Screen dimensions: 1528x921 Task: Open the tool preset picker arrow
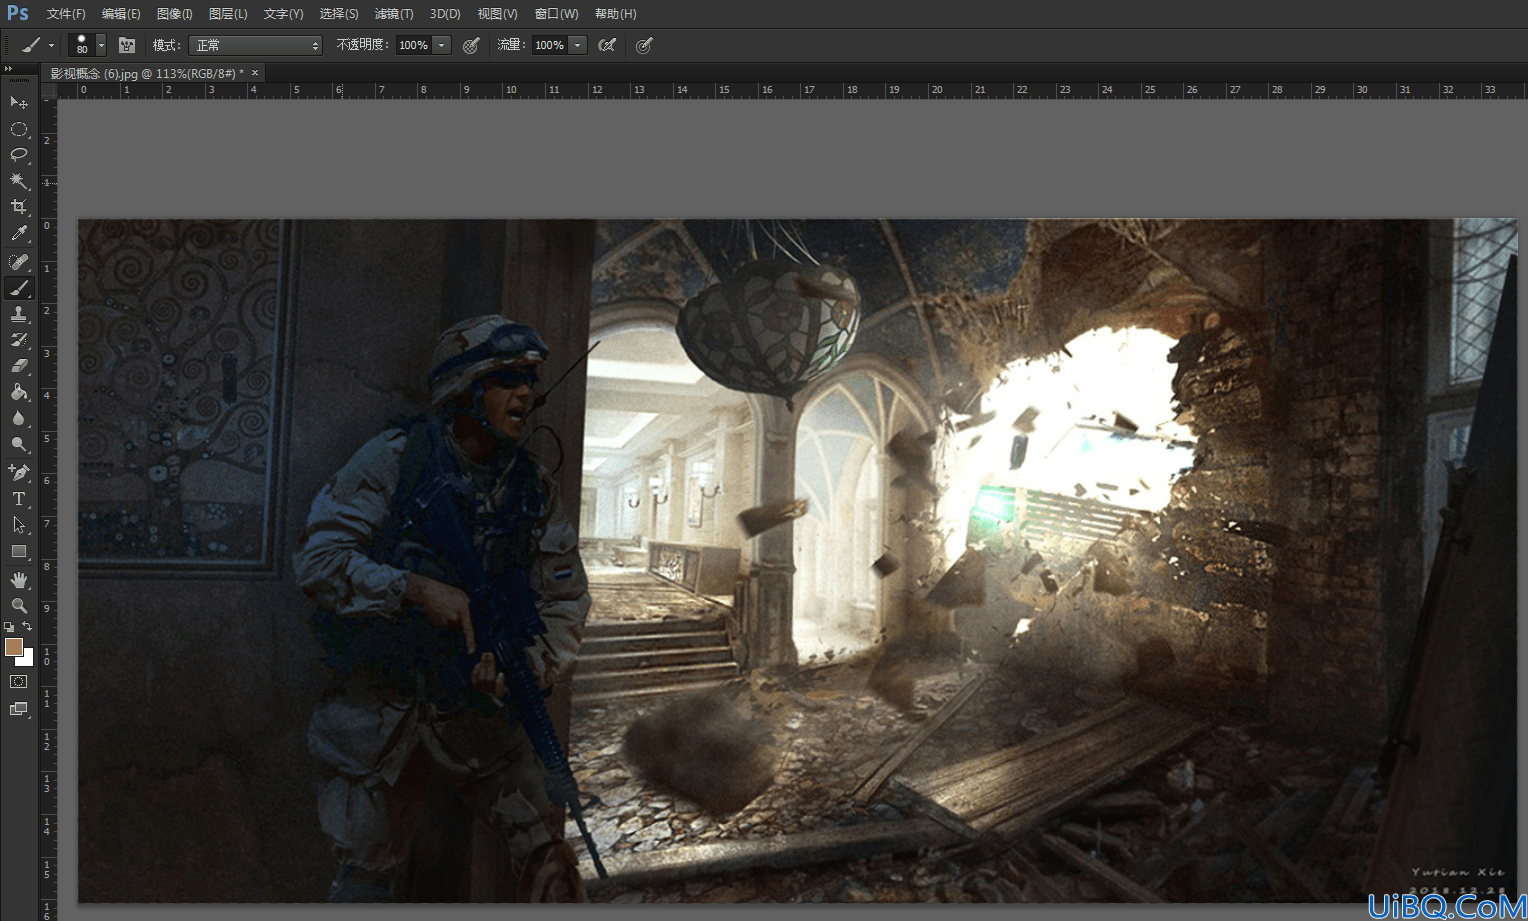pyautogui.click(x=51, y=45)
